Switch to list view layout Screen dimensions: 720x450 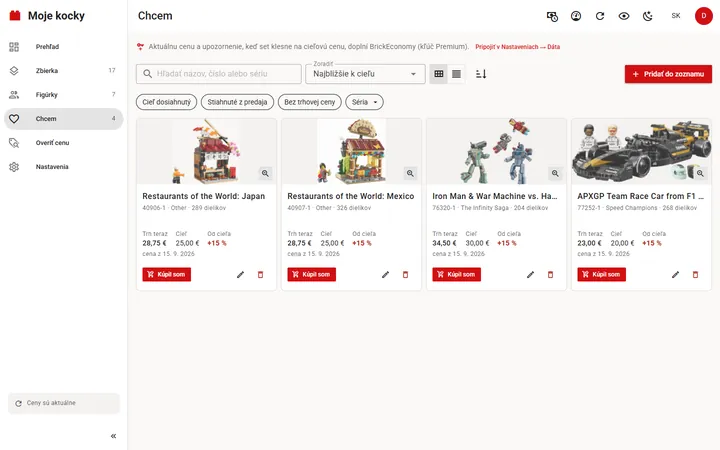click(x=456, y=74)
